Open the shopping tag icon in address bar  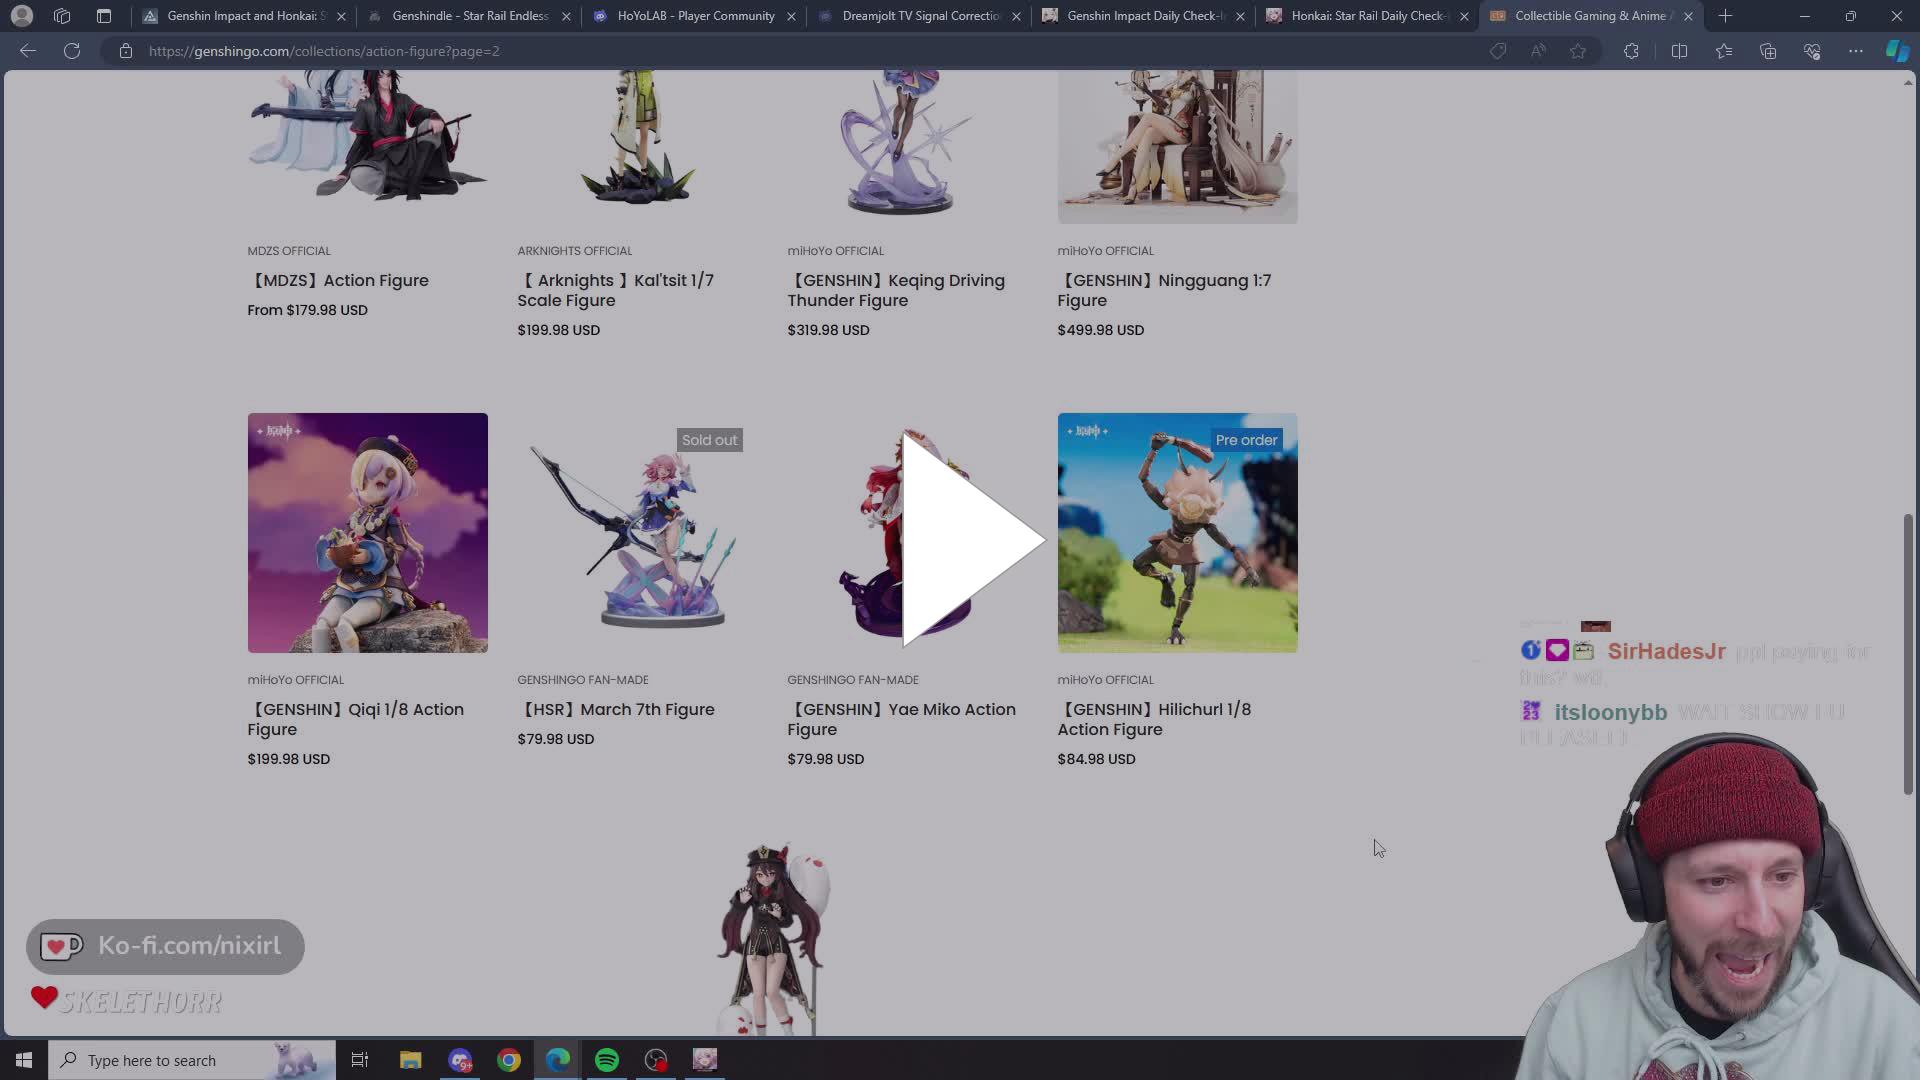tap(1499, 51)
